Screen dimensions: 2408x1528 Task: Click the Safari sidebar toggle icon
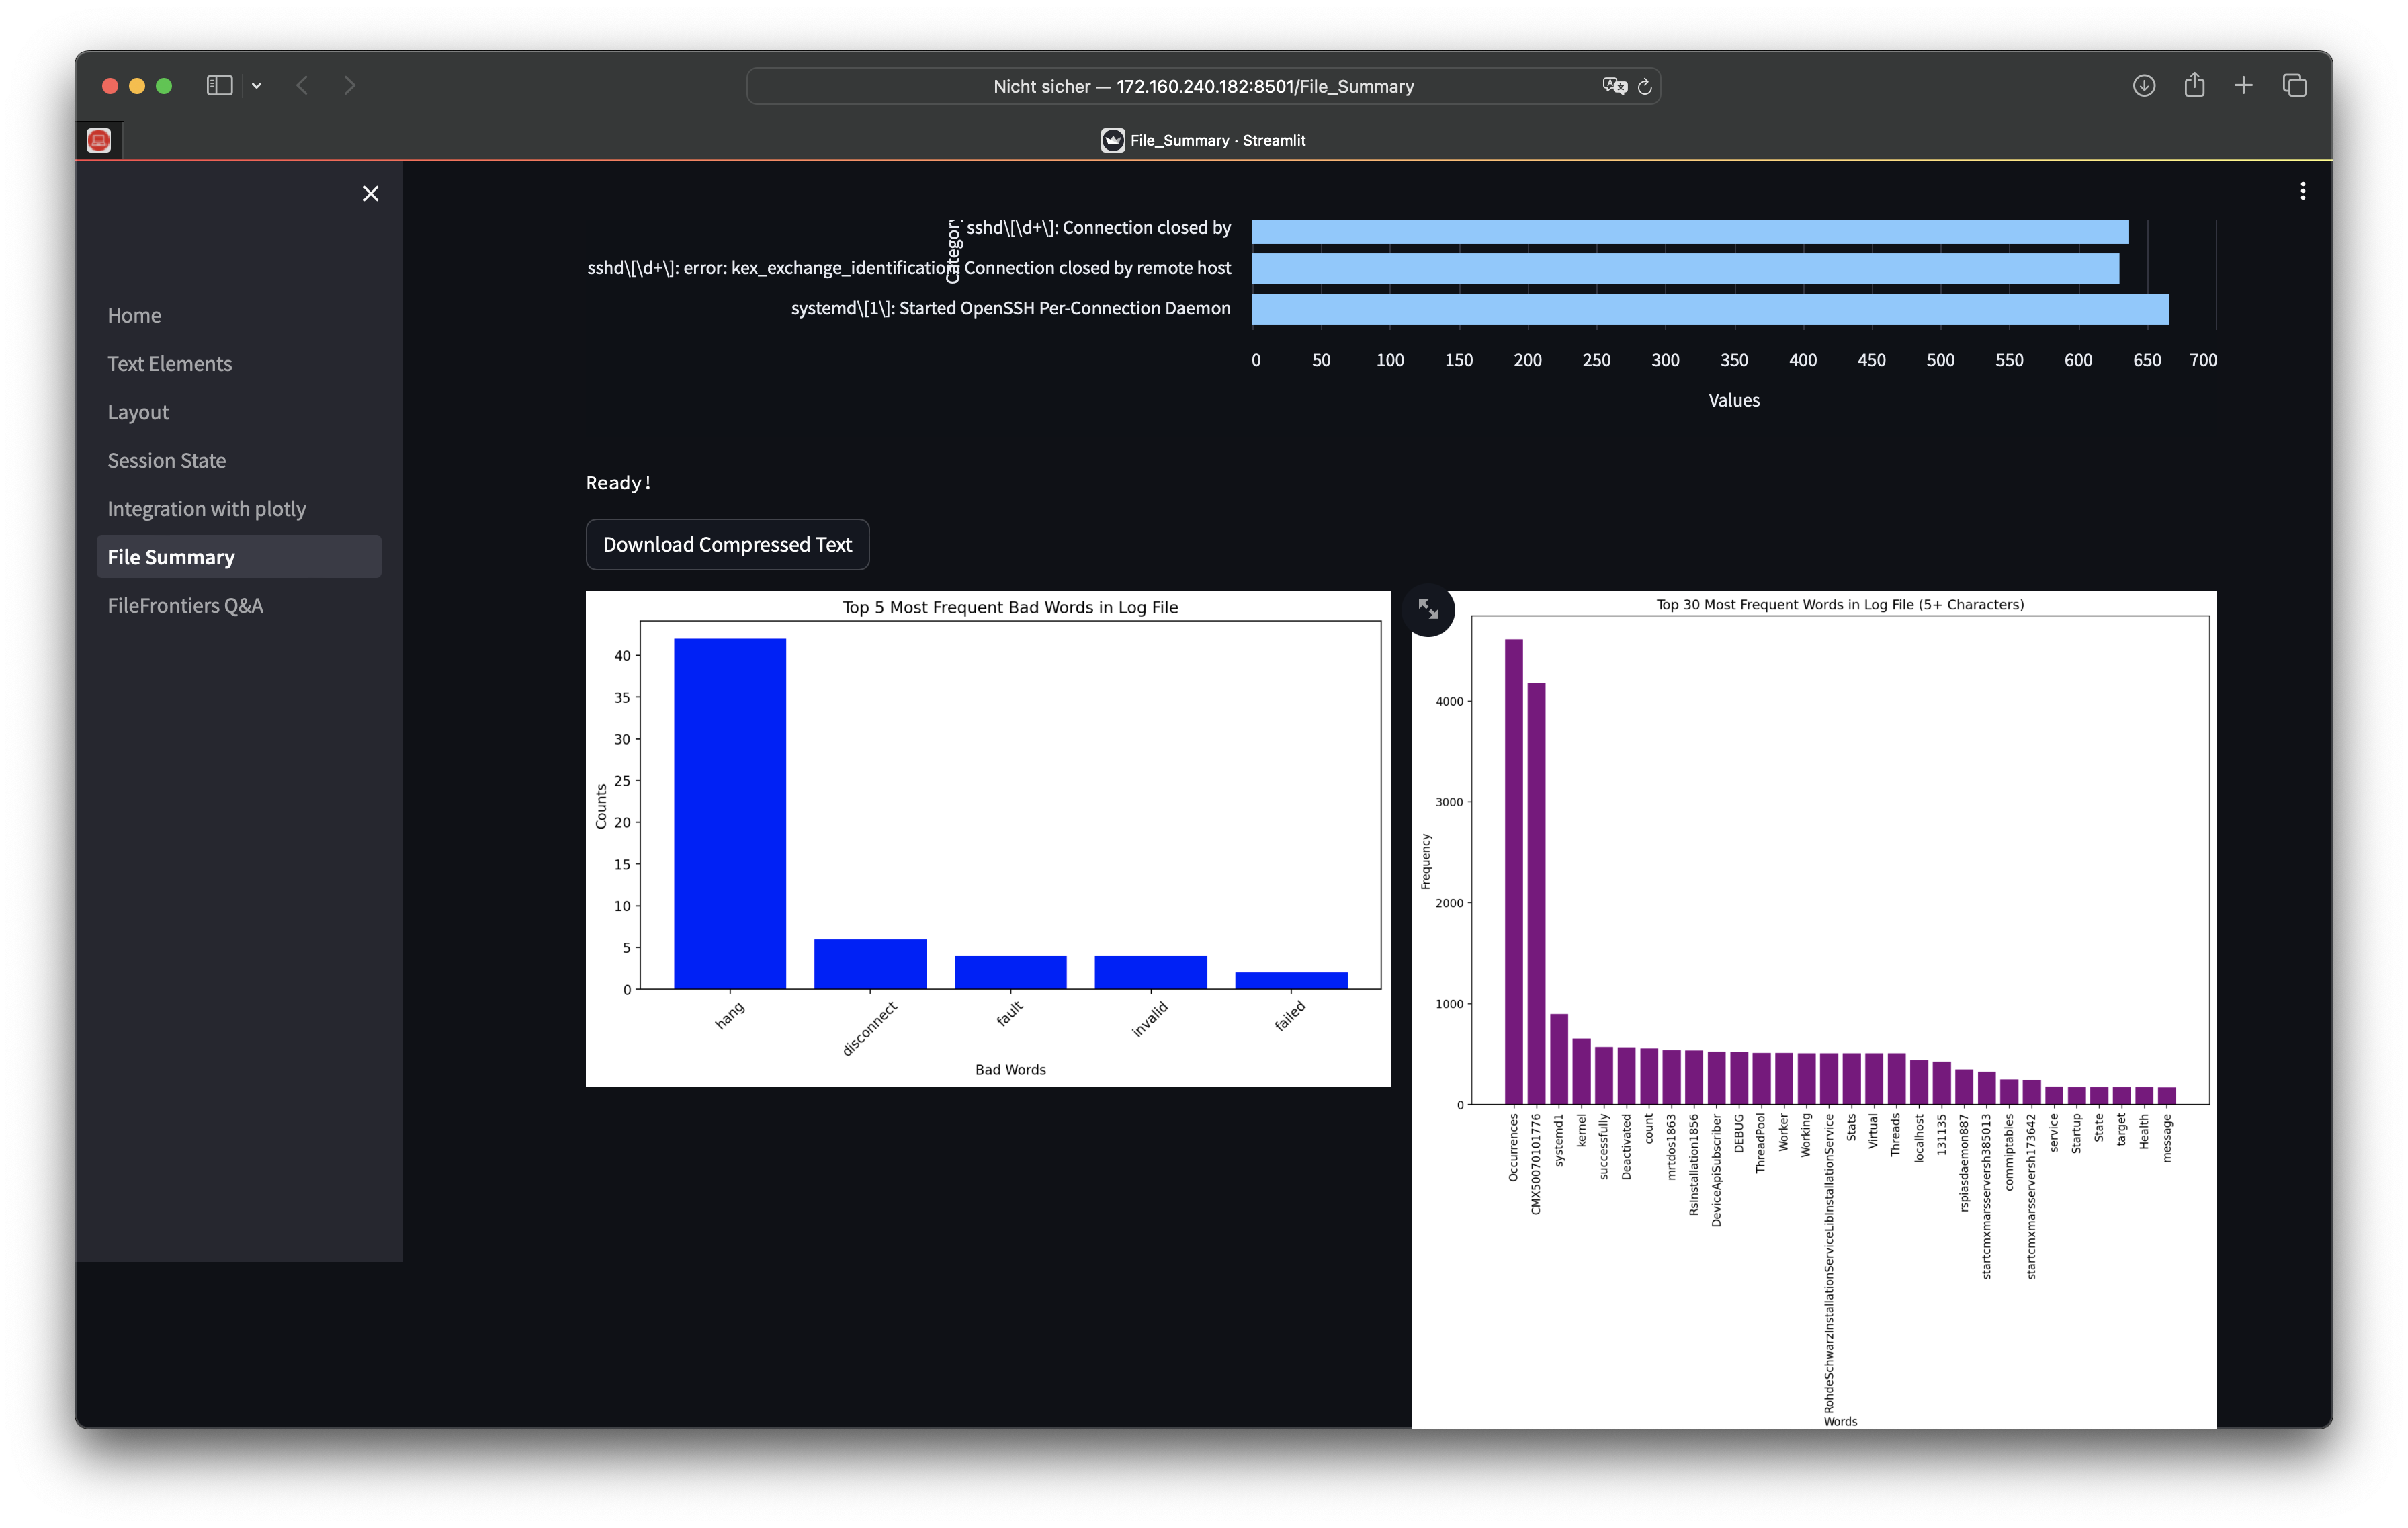tap(219, 86)
